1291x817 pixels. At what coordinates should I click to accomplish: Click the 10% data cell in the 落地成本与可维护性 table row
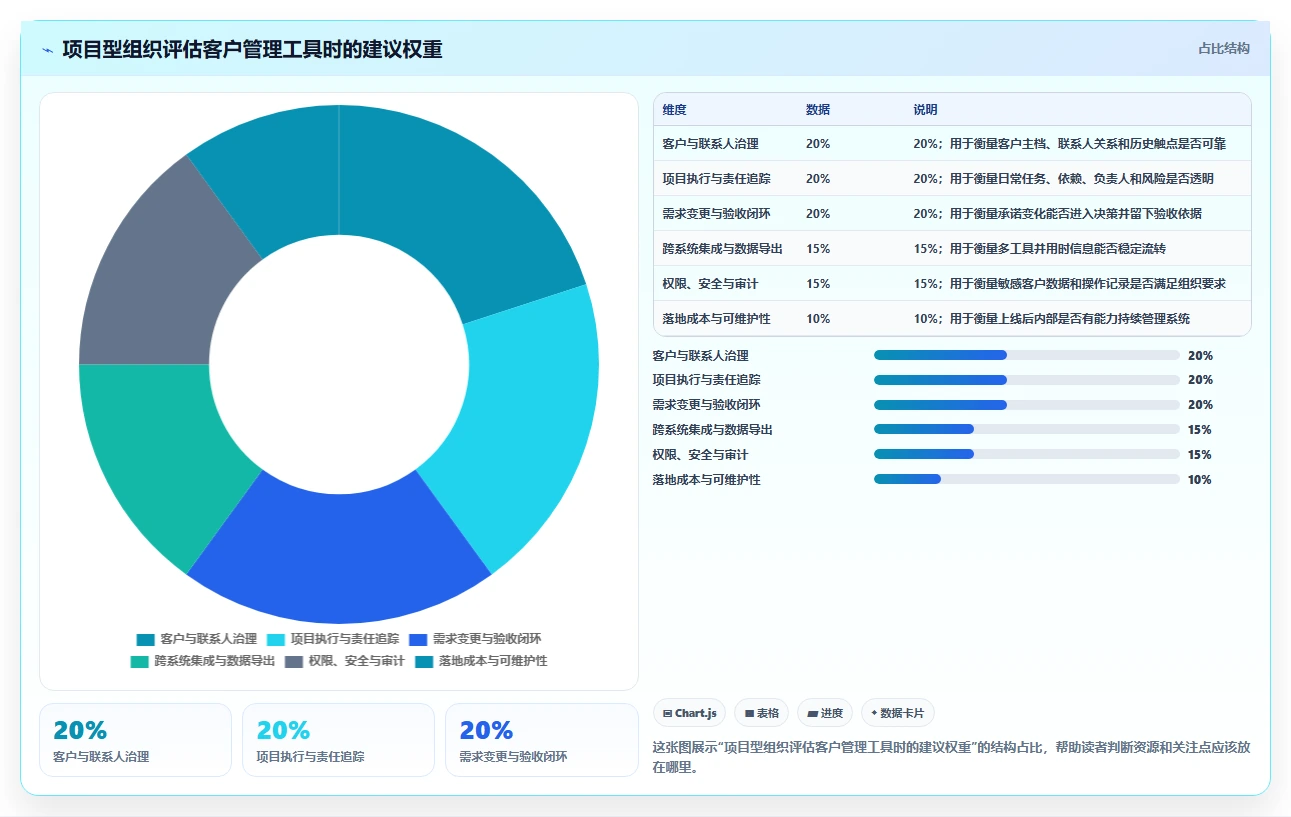(x=818, y=319)
